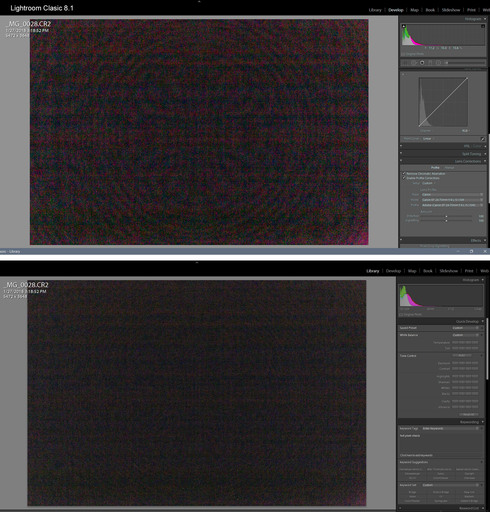Open Saved Preset Custom dropdown
Viewport: 490px width, 512px height.
(x=466, y=328)
